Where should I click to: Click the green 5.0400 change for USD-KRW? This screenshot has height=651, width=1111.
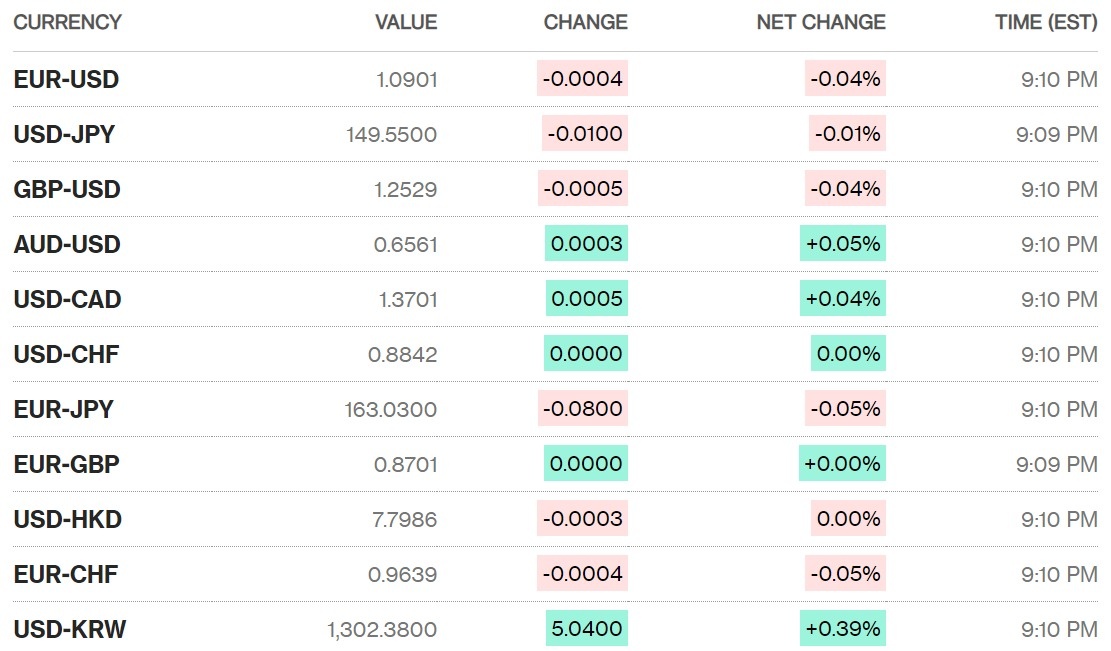click(586, 629)
